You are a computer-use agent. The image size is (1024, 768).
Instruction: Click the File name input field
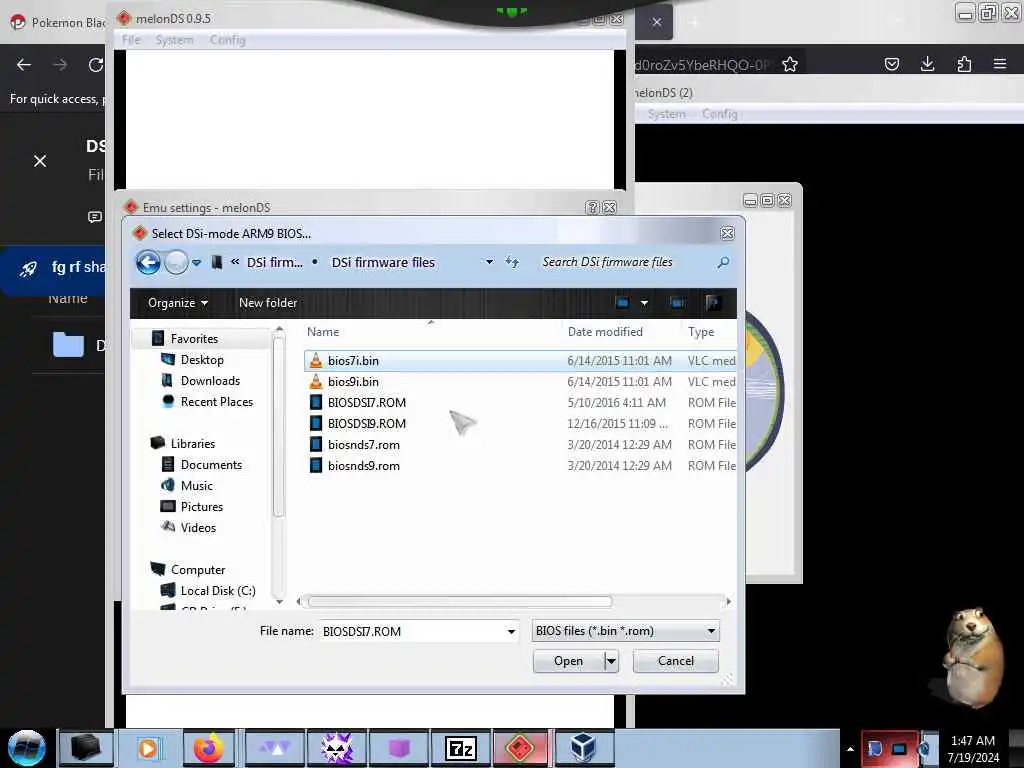click(x=412, y=632)
